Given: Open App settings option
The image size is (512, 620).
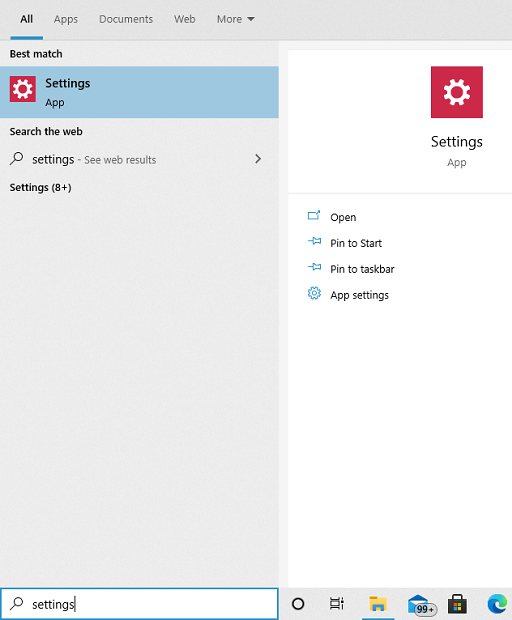Looking at the screenshot, I should (359, 295).
